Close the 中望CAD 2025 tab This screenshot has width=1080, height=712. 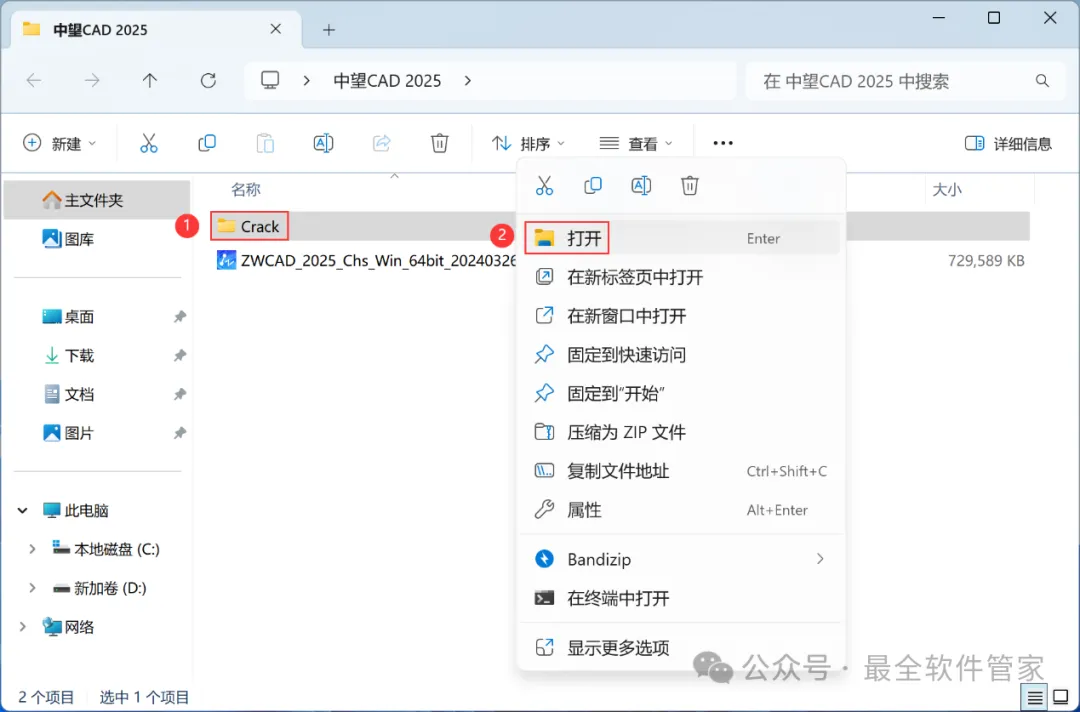[x=276, y=29]
